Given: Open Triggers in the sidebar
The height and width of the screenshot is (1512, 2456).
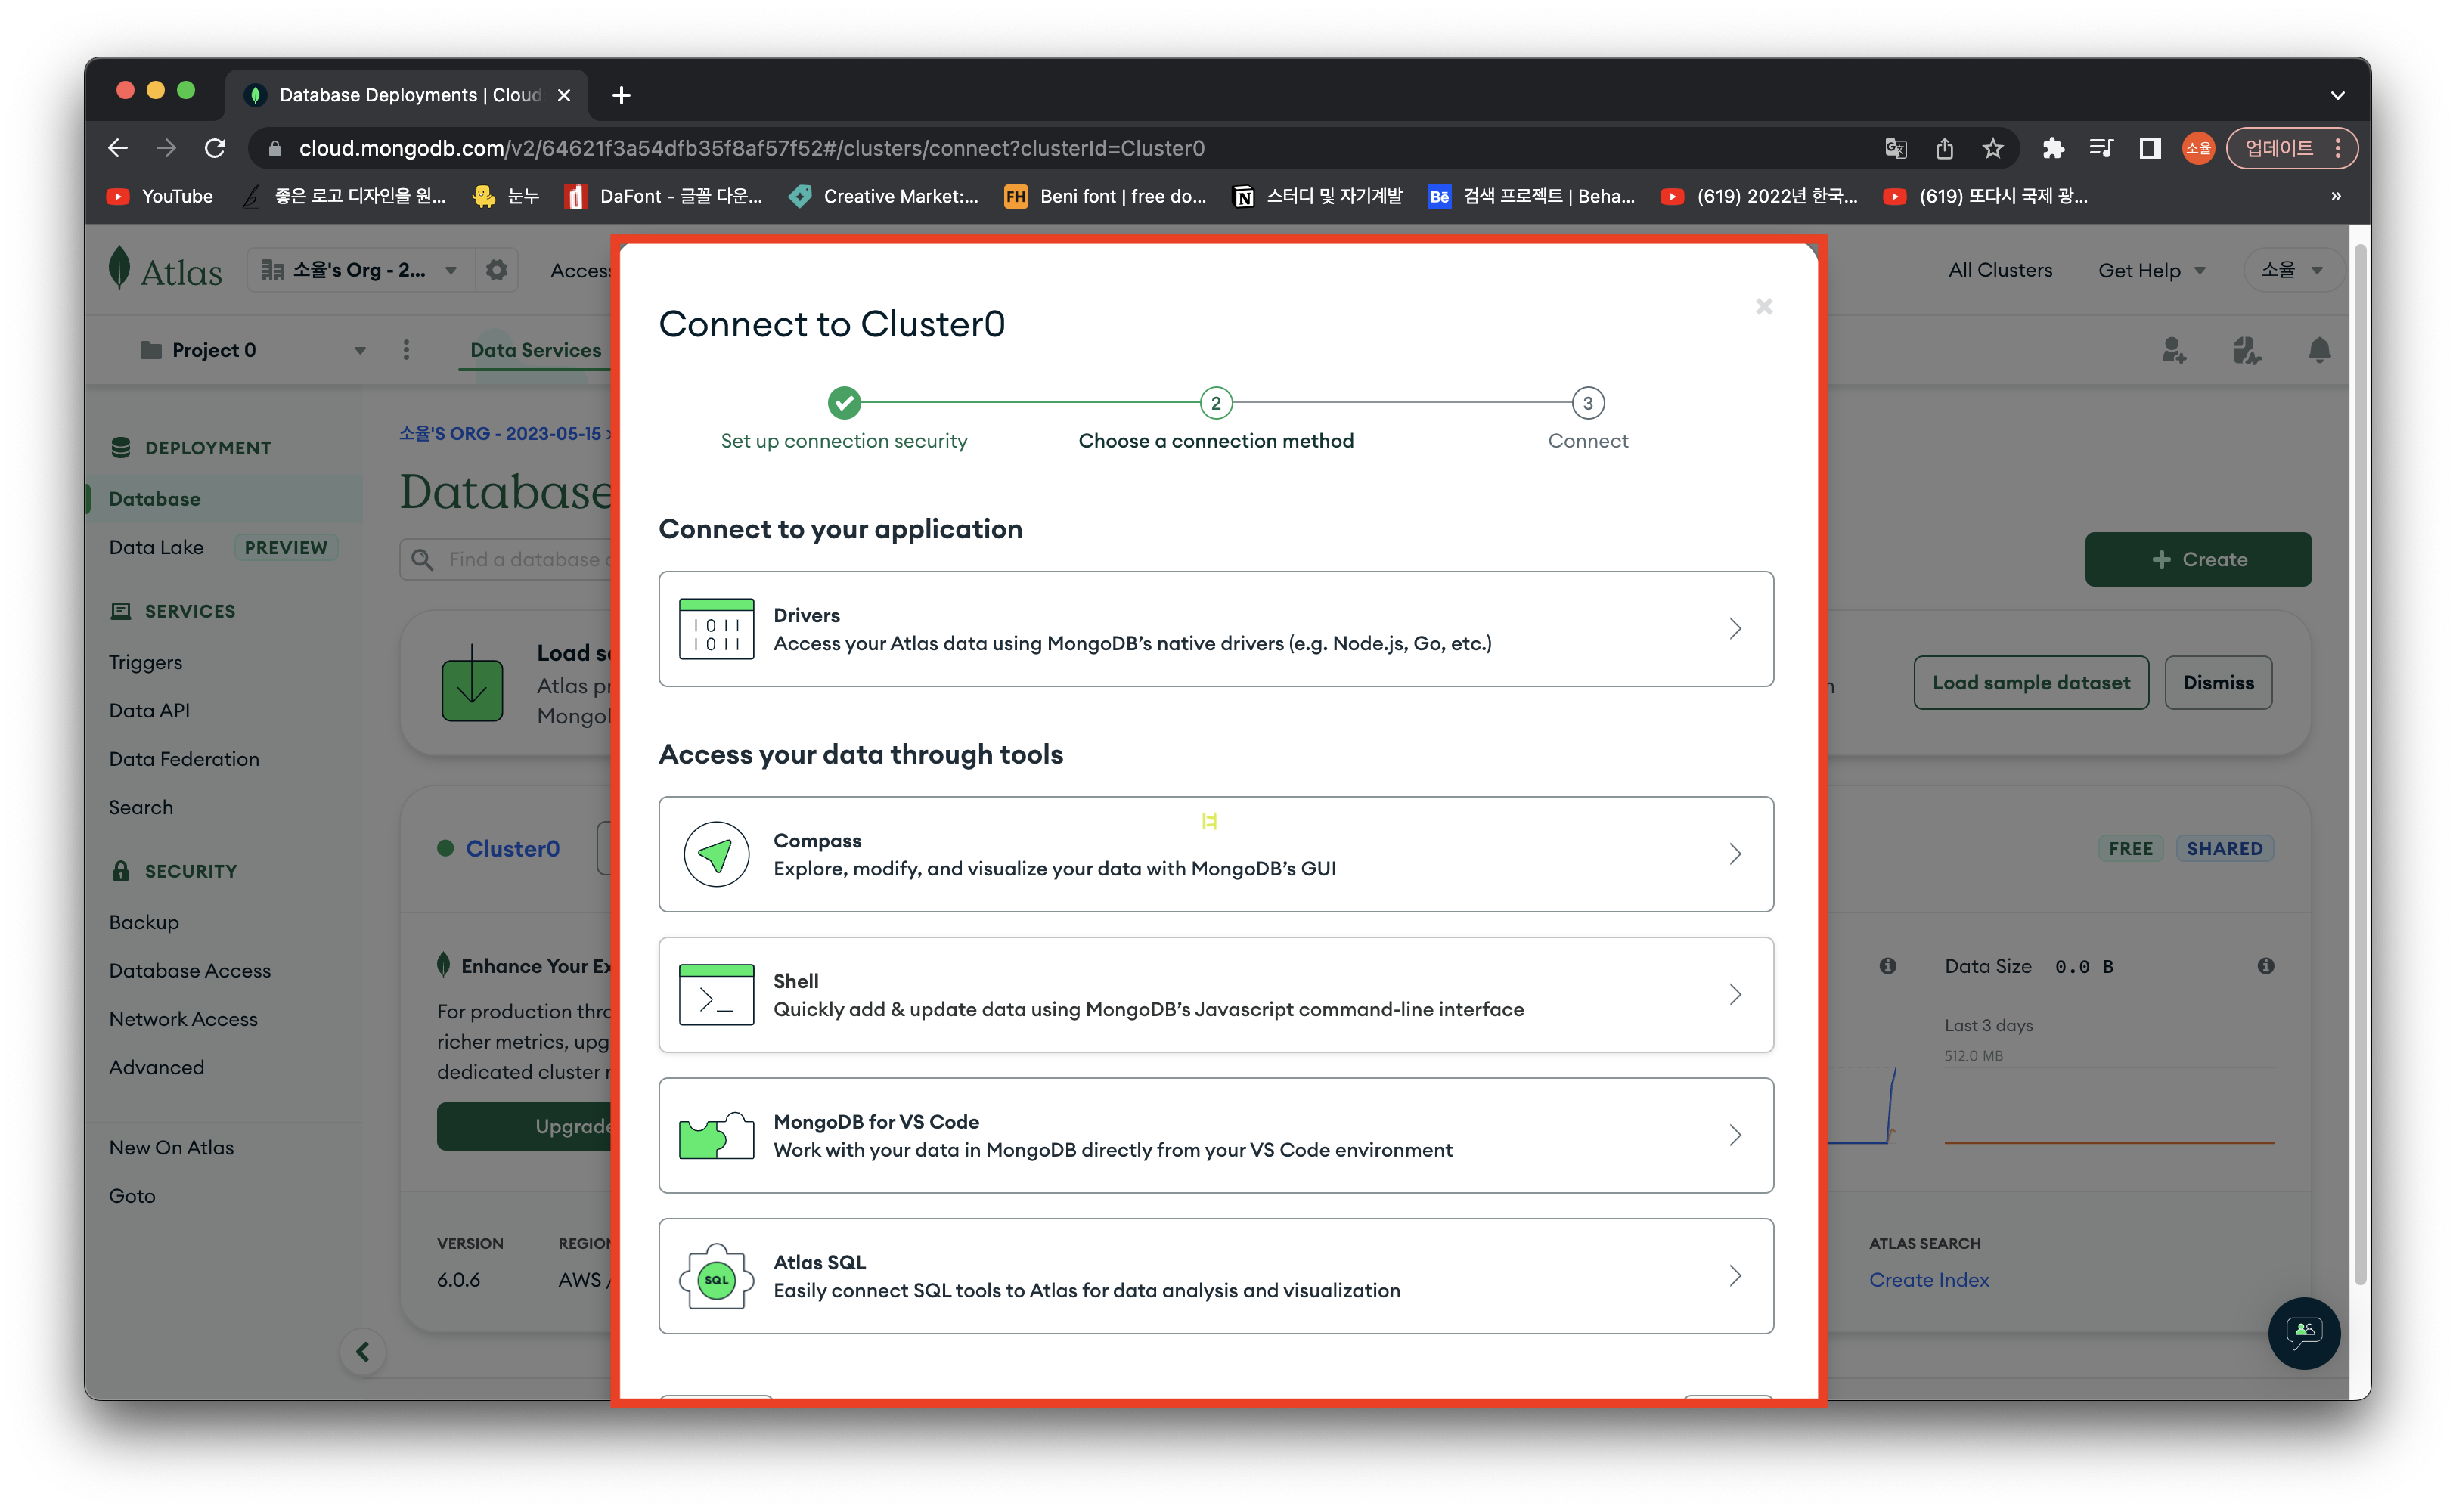Looking at the screenshot, I should point(145,662).
